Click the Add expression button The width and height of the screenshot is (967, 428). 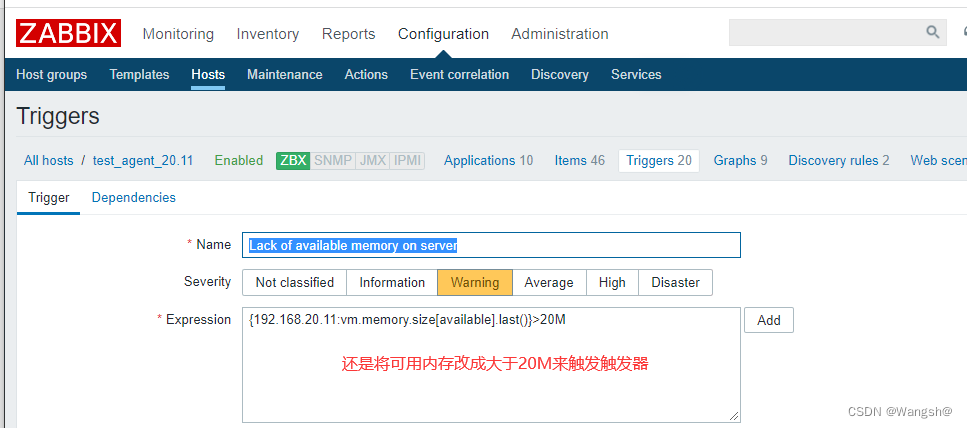click(769, 320)
